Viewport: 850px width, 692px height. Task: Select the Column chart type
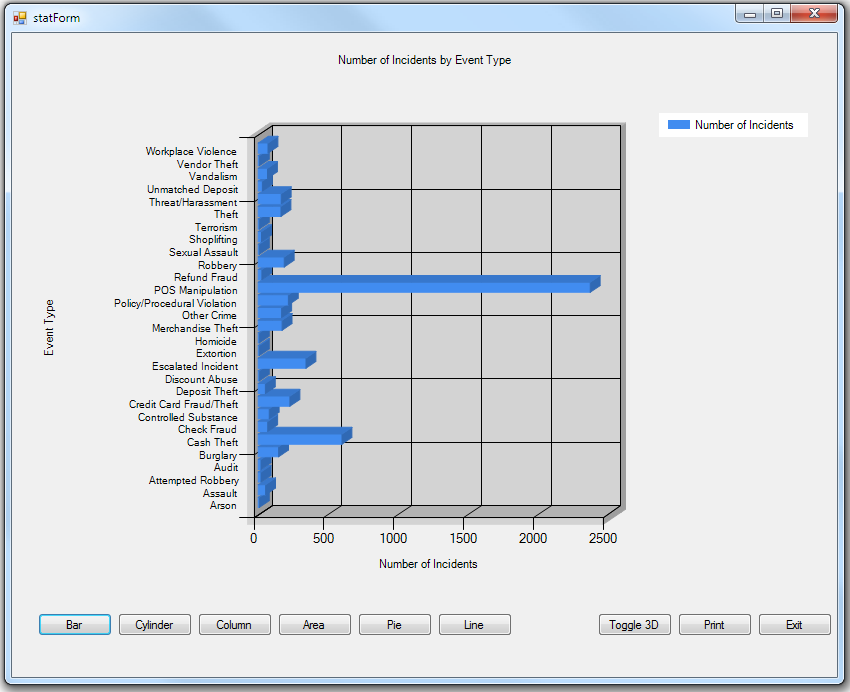[234, 624]
